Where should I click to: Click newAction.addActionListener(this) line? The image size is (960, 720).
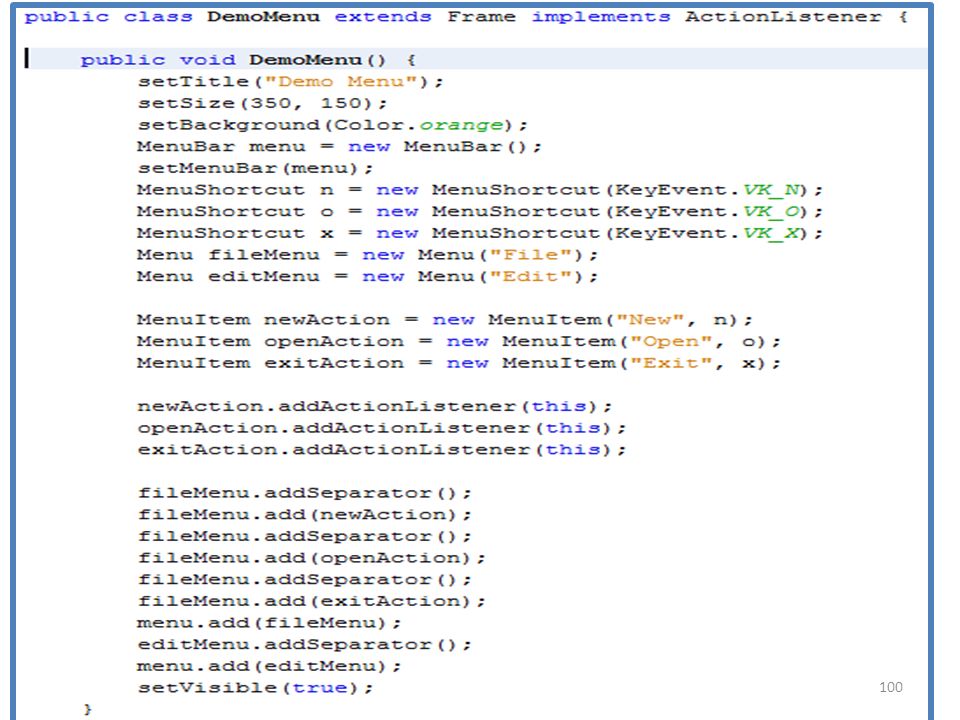[x=375, y=407]
